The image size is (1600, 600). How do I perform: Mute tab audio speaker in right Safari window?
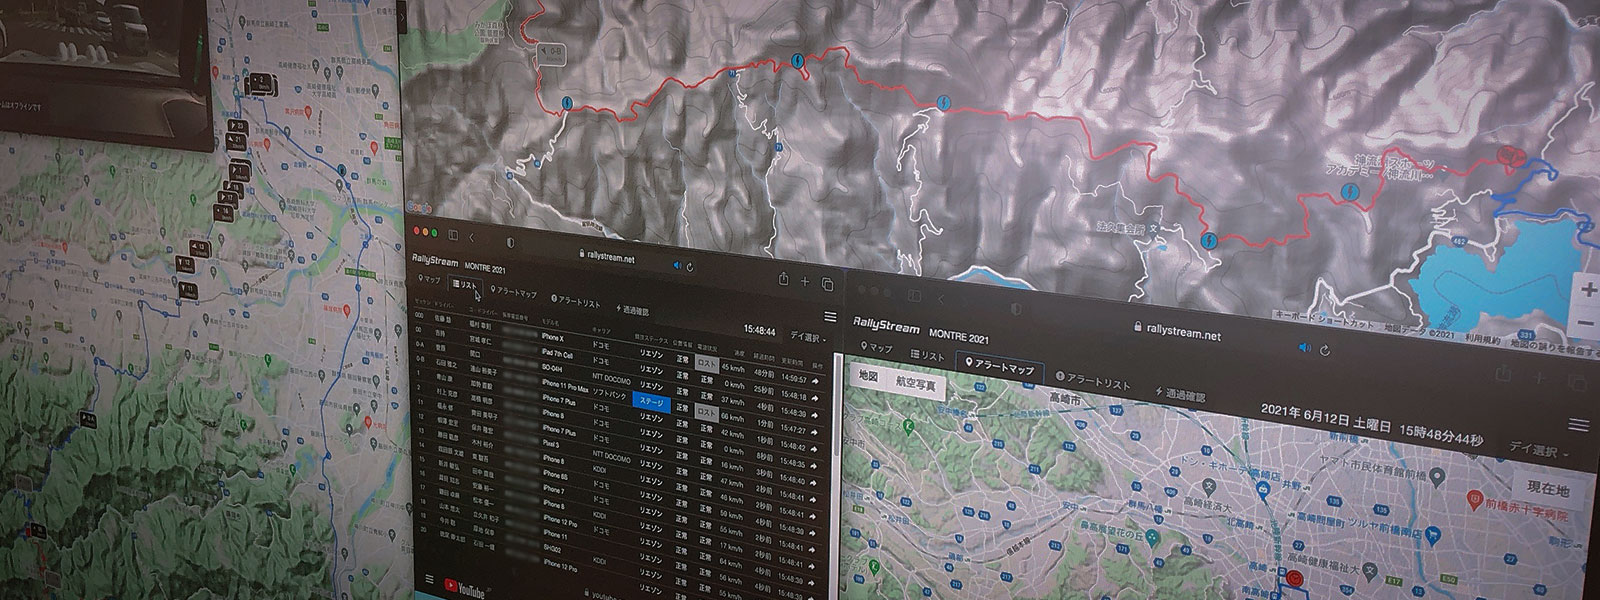(1305, 348)
